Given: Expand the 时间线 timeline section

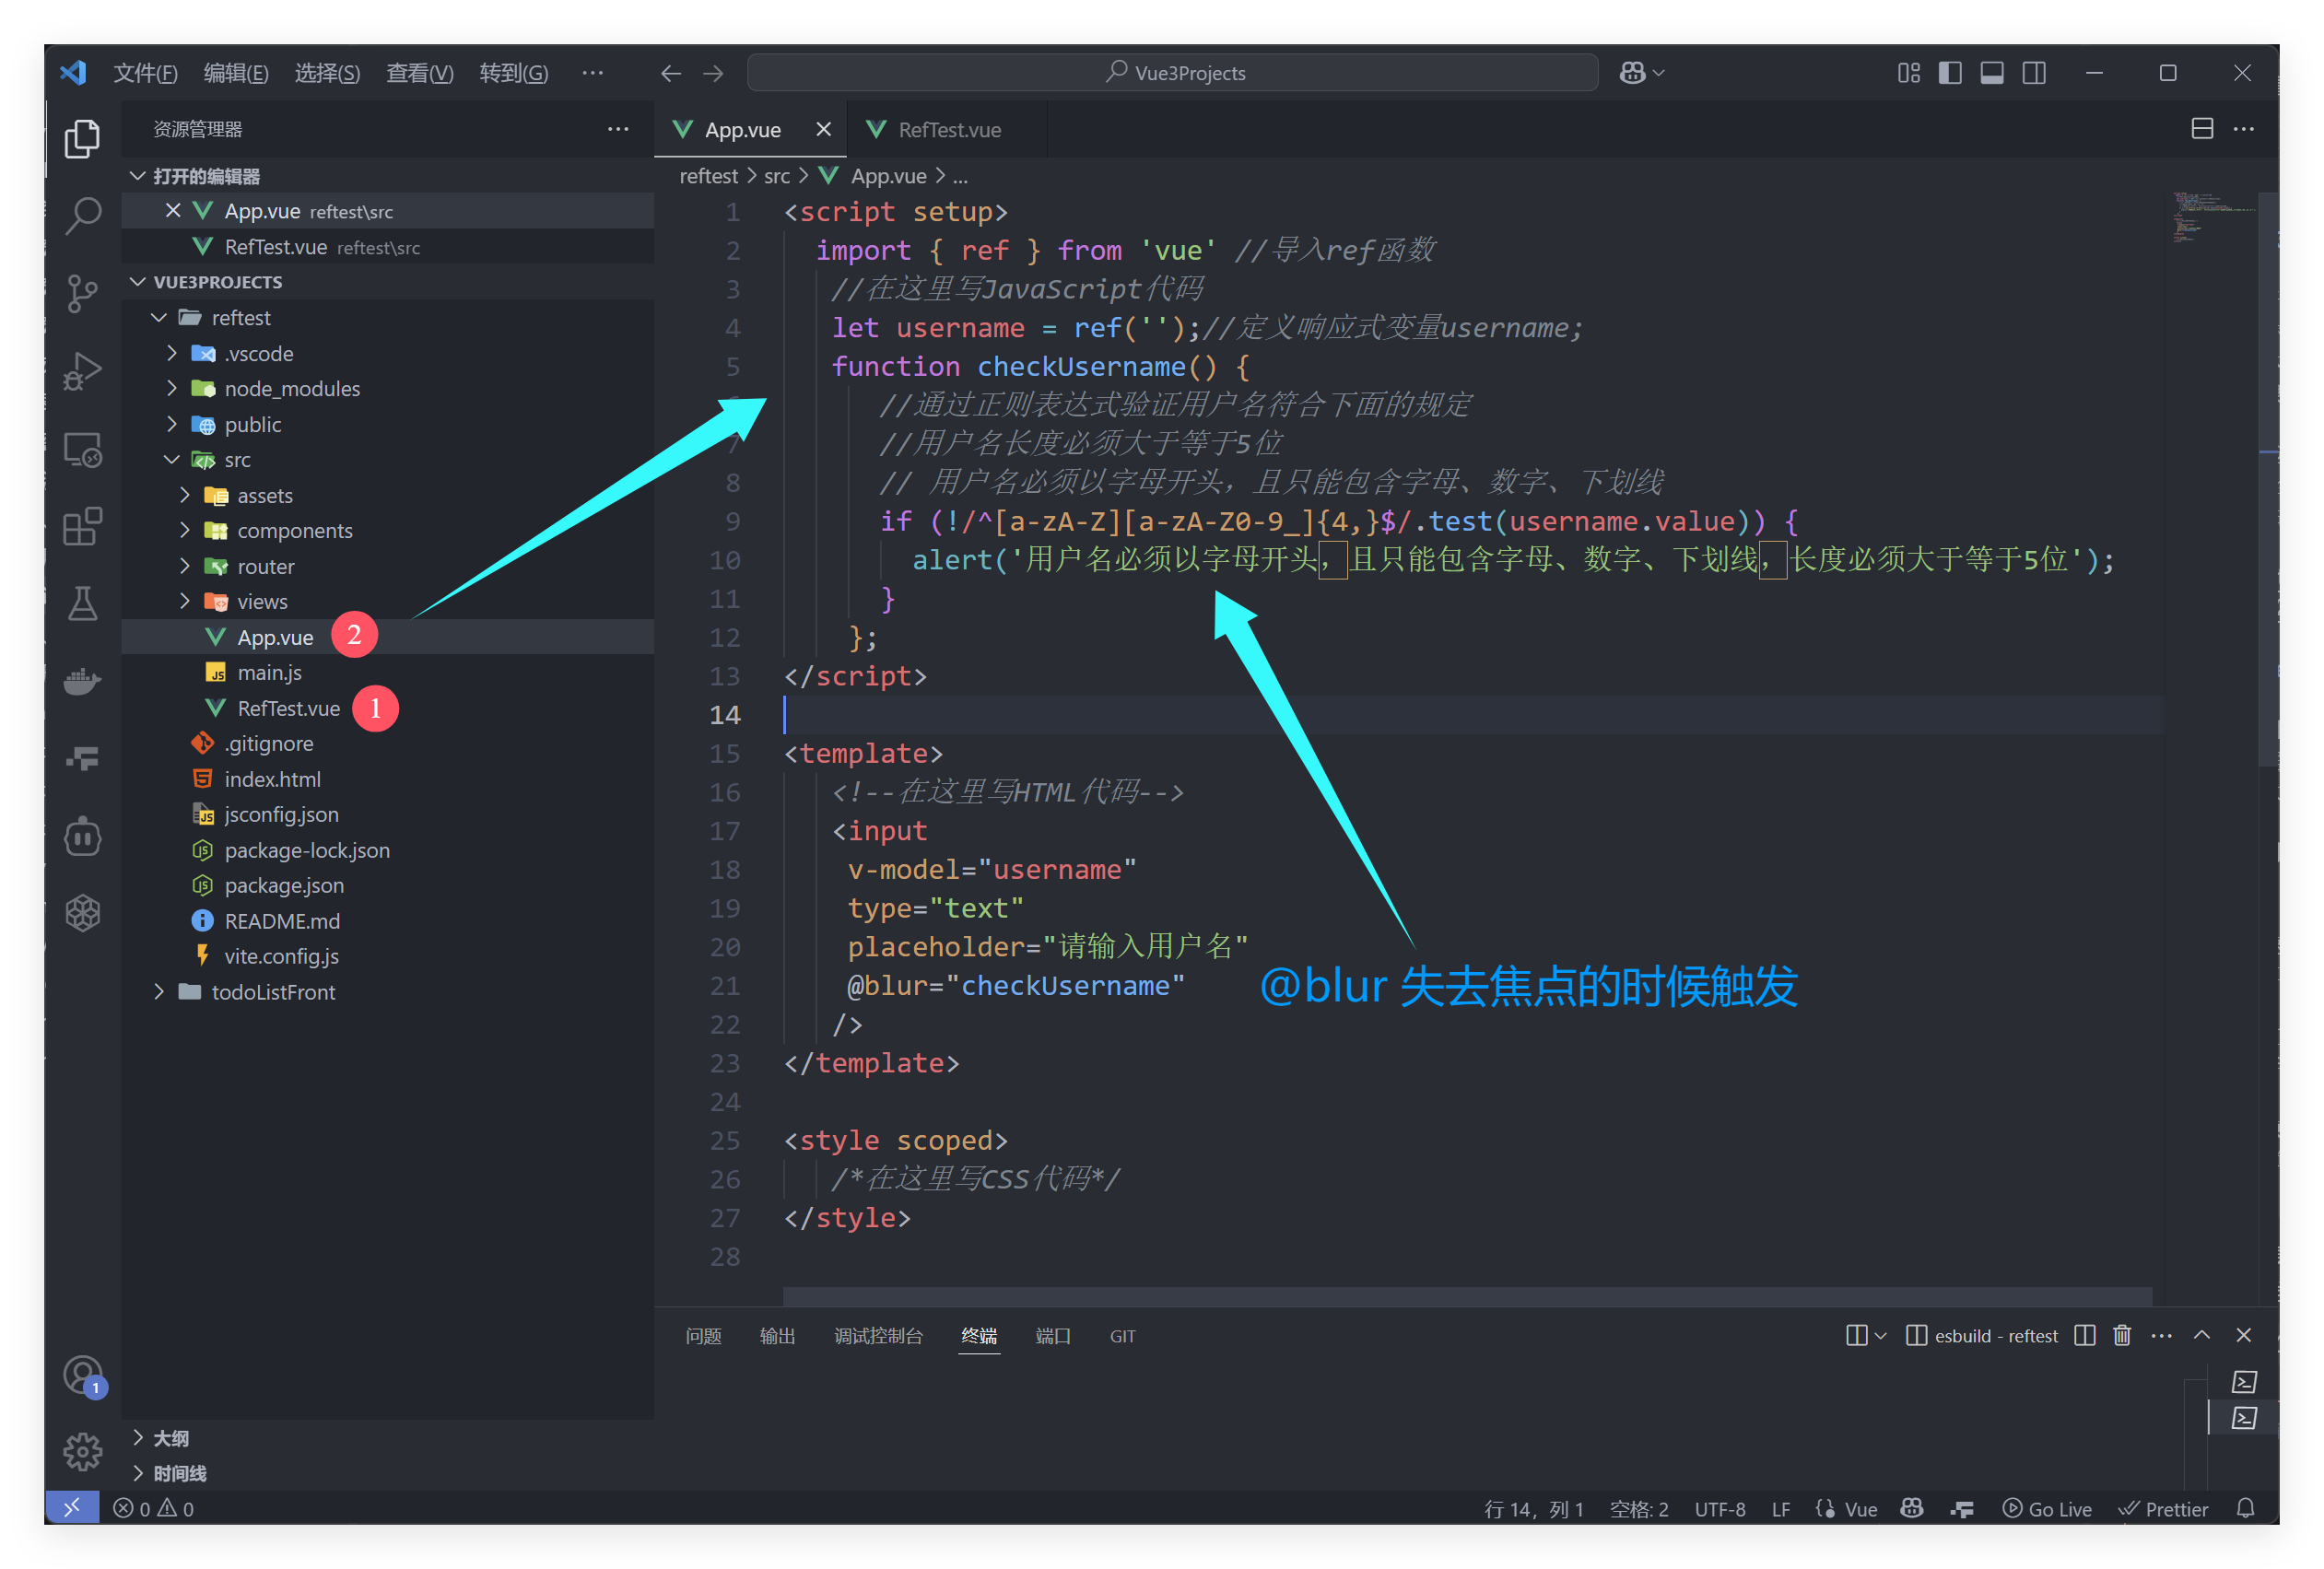Looking at the screenshot, I should [x=388, y=1474].
